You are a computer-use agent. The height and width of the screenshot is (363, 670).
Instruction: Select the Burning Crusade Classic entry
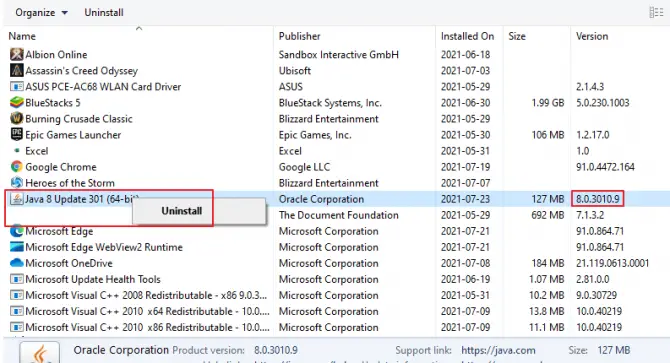[79, 119]
